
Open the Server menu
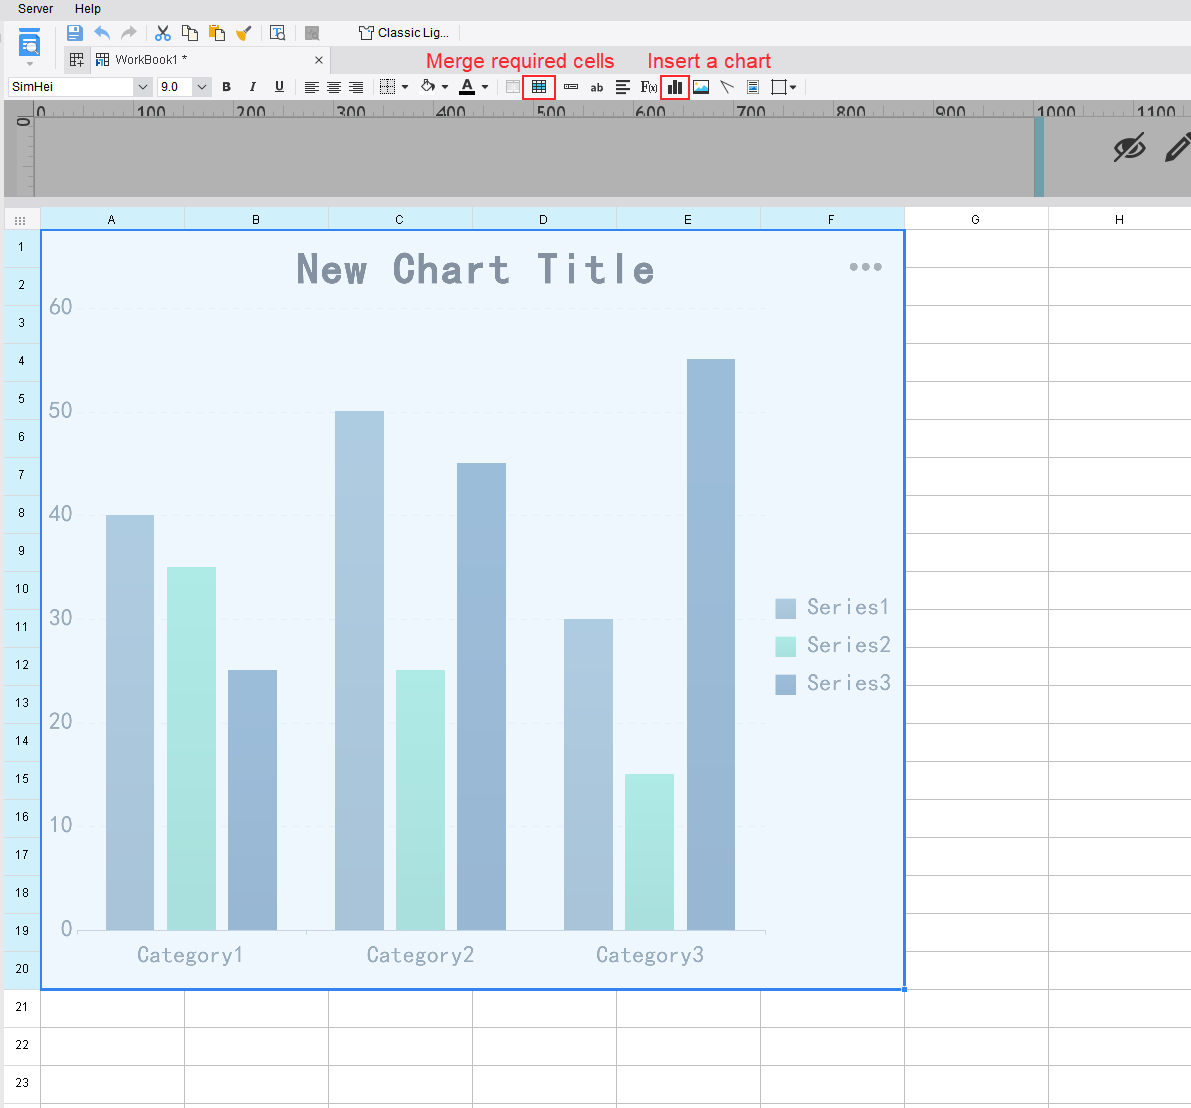click(x=35, y=9)
